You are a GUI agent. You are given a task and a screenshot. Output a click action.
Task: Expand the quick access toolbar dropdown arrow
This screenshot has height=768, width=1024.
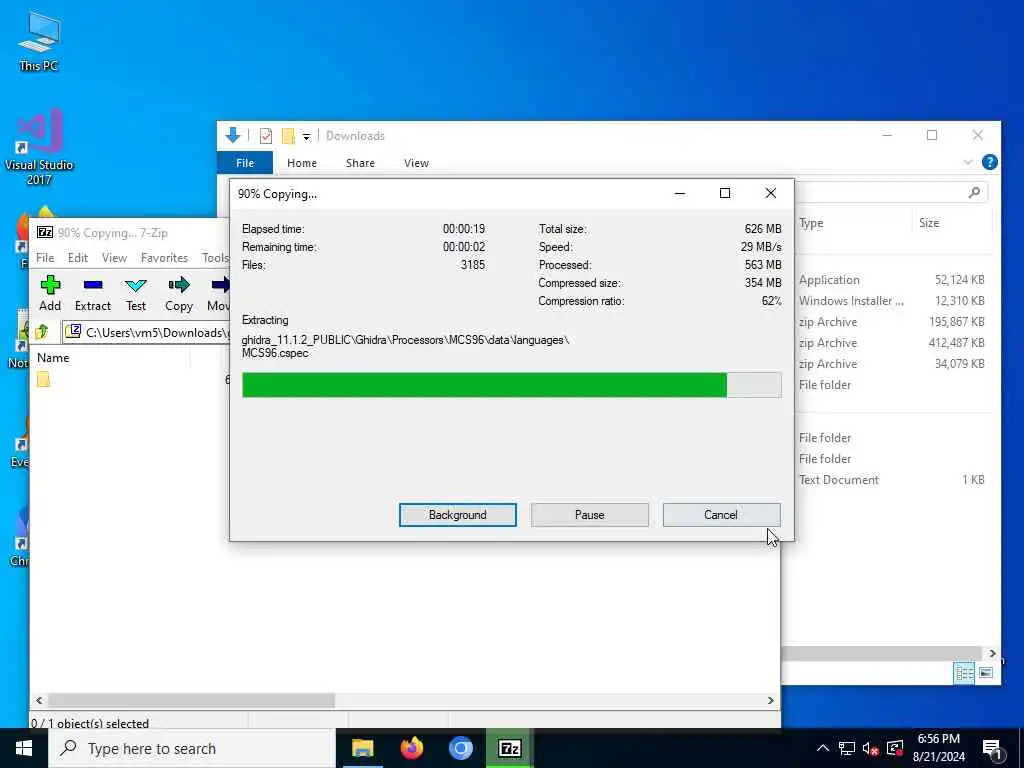coord(306,136)
